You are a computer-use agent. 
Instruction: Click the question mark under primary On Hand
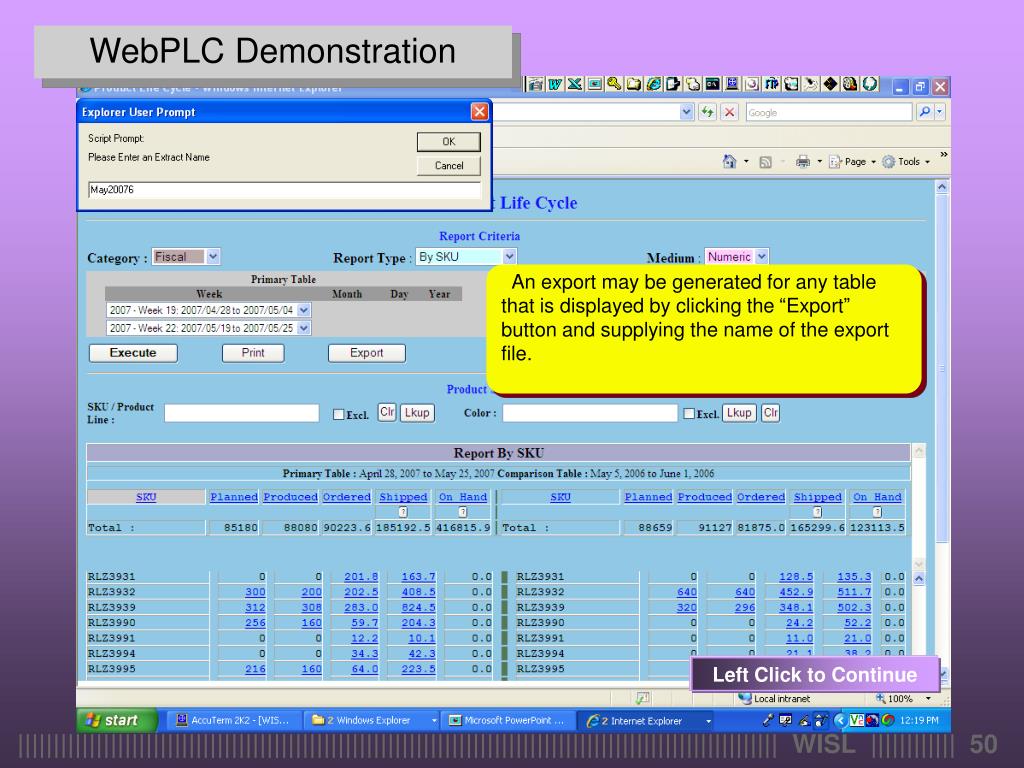462,512
